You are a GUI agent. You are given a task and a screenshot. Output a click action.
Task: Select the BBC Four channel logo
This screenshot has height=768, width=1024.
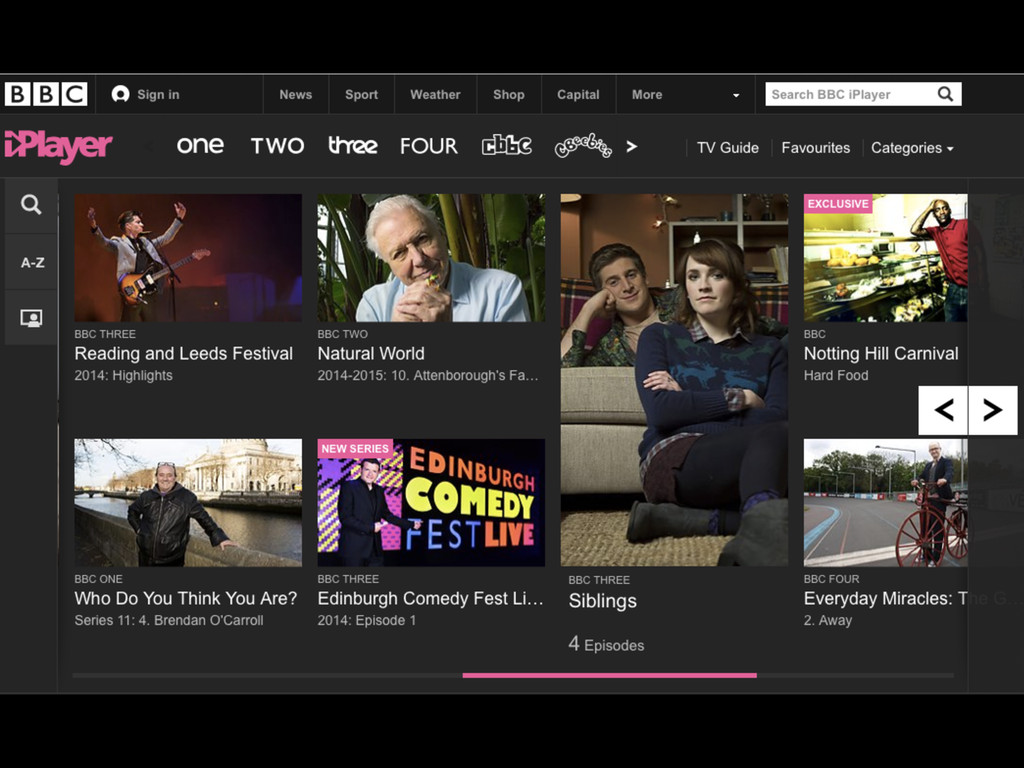pyautogui.click(x=428, y=146)
